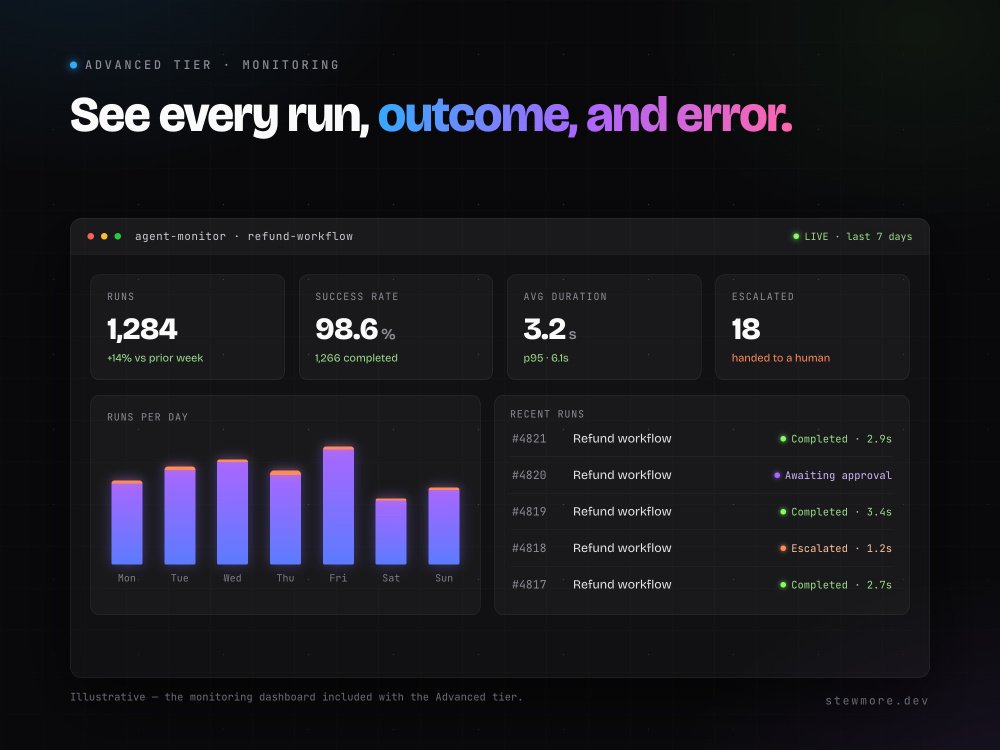Open run #4817 Refund workflow row
1000x750 pixels.
(x=702, y=584)
